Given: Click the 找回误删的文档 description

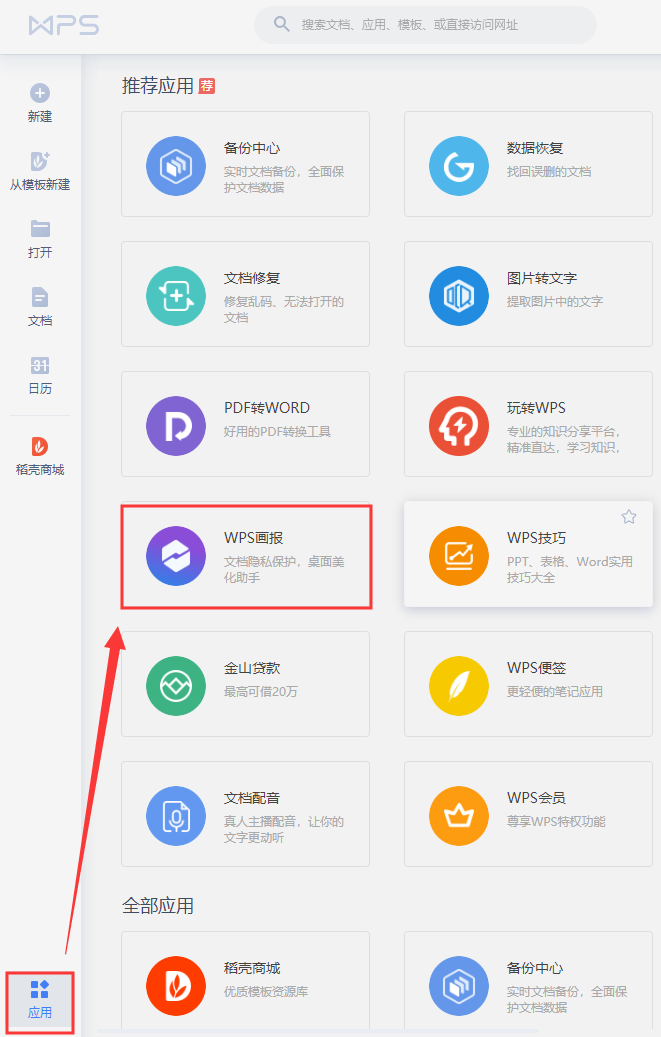Looking at the screenshot, I should click(x=549, y=172).
